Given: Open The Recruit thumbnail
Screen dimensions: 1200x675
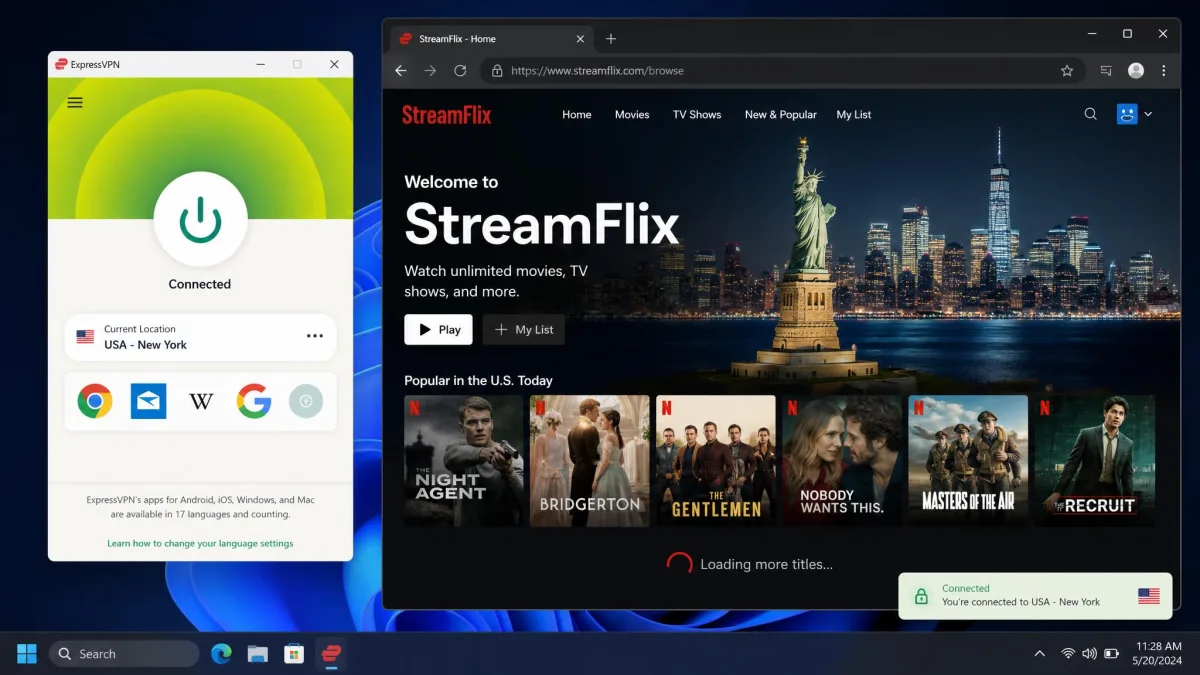Looking at the screenshot, I should click(x=1094, y=461).
